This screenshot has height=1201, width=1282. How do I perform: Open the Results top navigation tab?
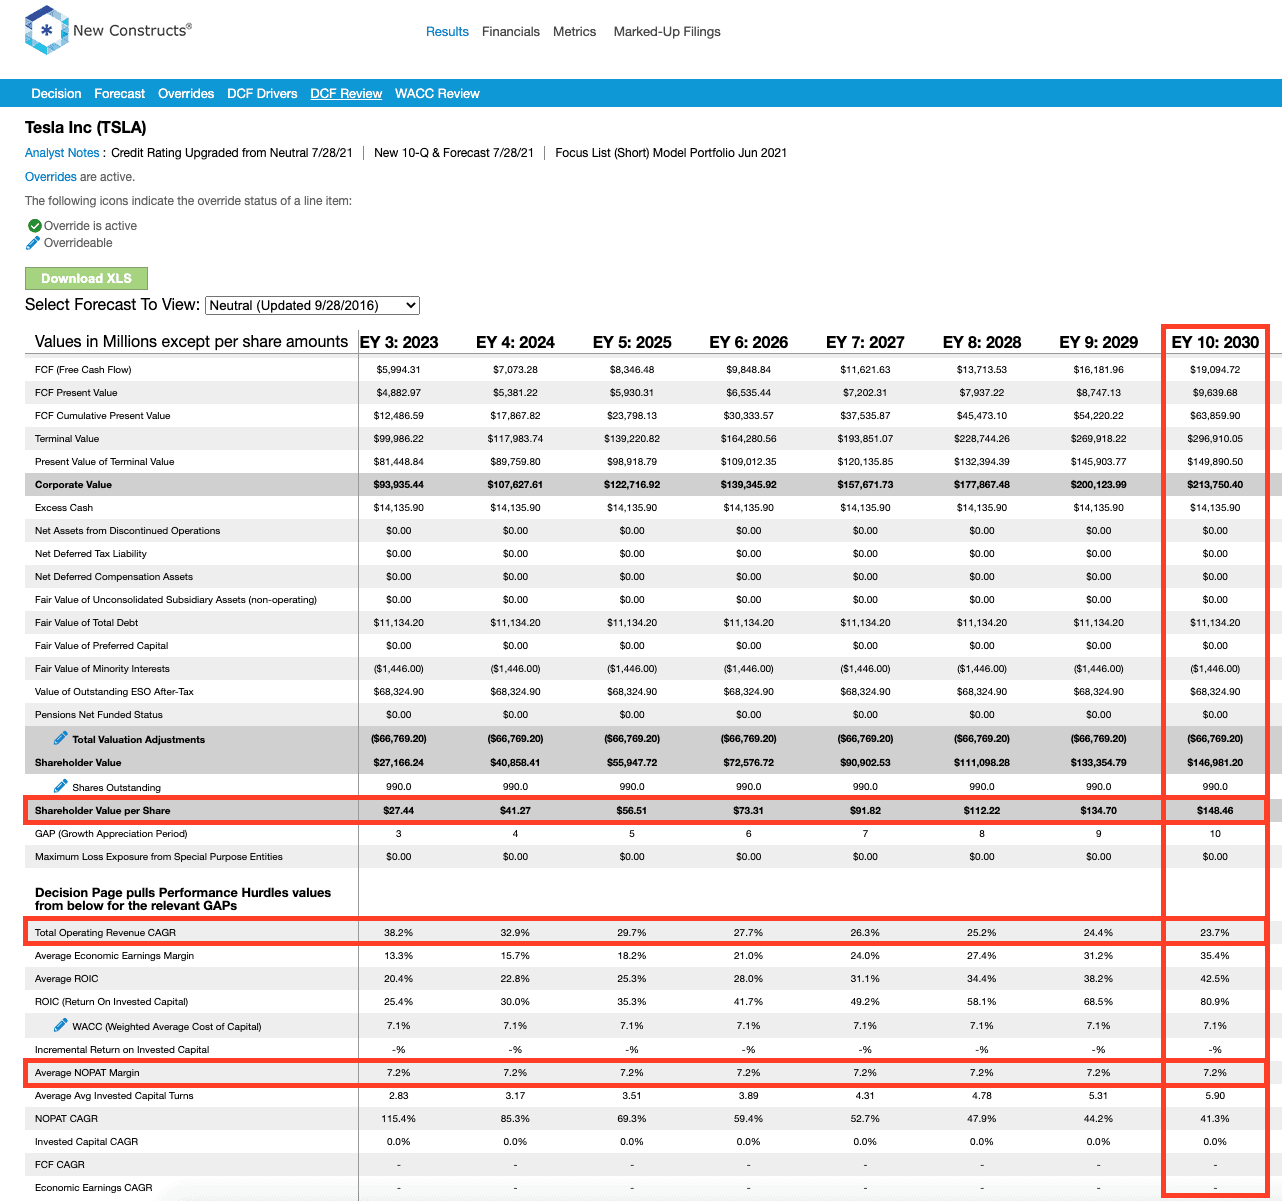click(x=447, y=32)
